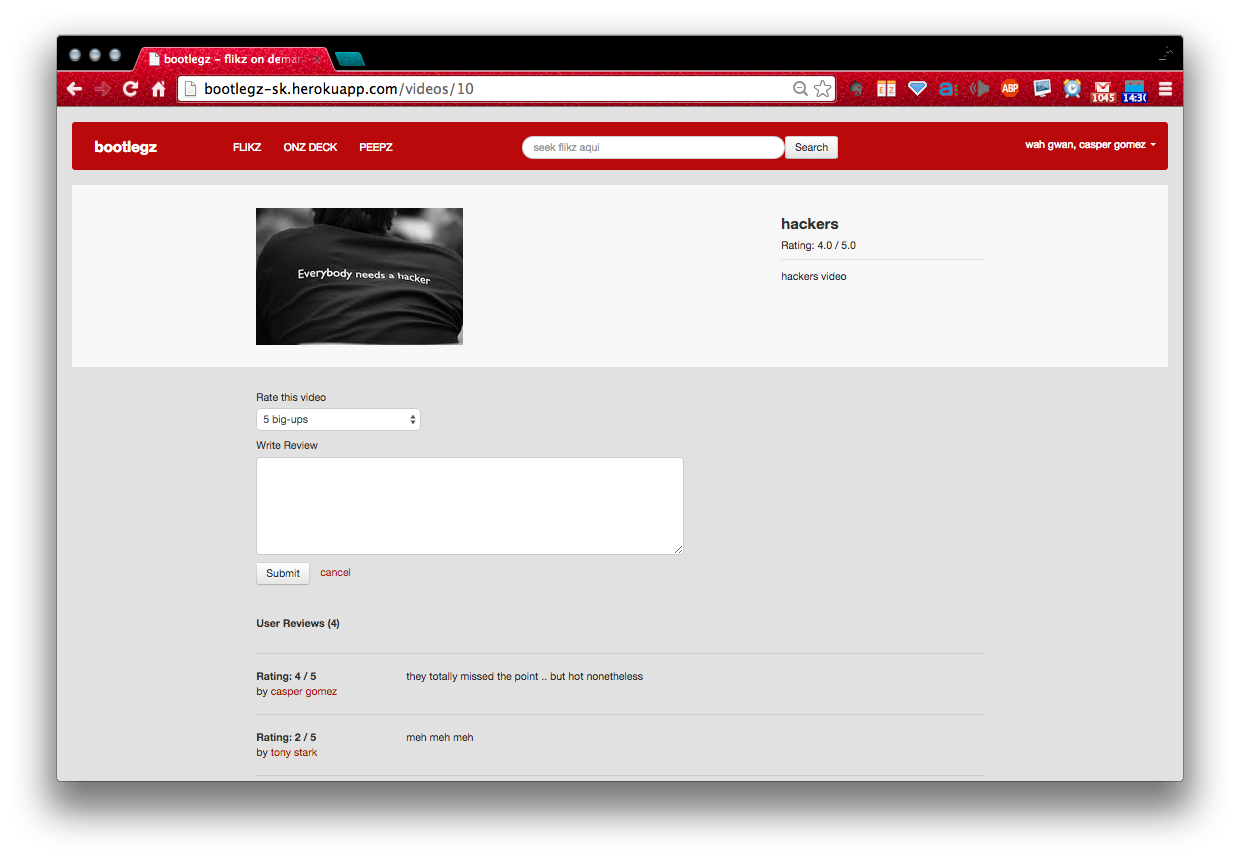Click the 'Everybody needs a hacker' video image
The width and height of the screenshot is (1240, 860).
tap(359, 276)
